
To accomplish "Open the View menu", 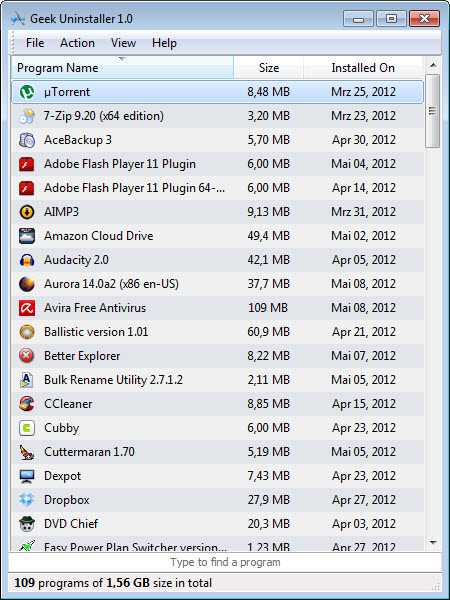I will coord(123,43).
